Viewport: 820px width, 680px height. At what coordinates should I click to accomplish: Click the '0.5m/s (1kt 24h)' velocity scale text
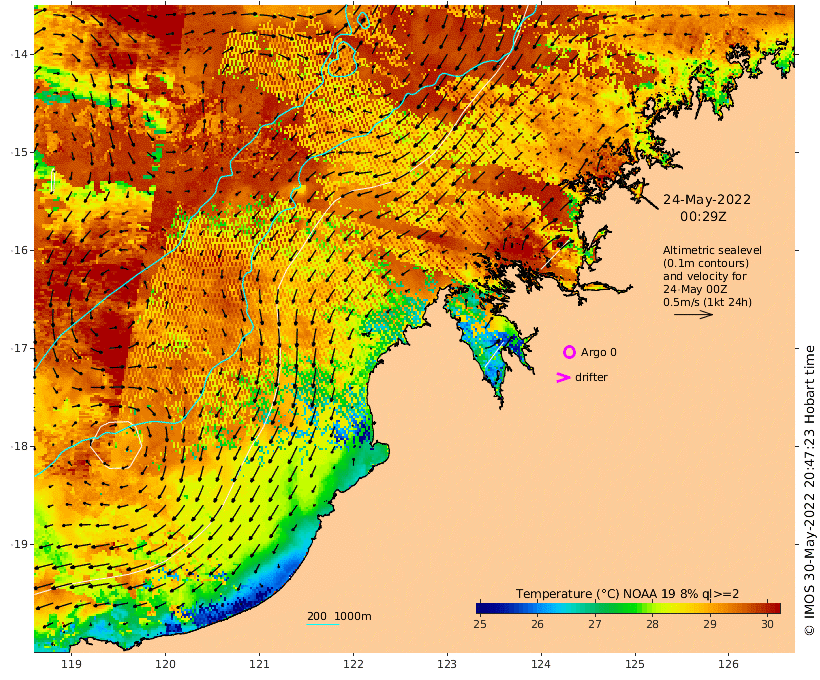click(x=708, y=302)
